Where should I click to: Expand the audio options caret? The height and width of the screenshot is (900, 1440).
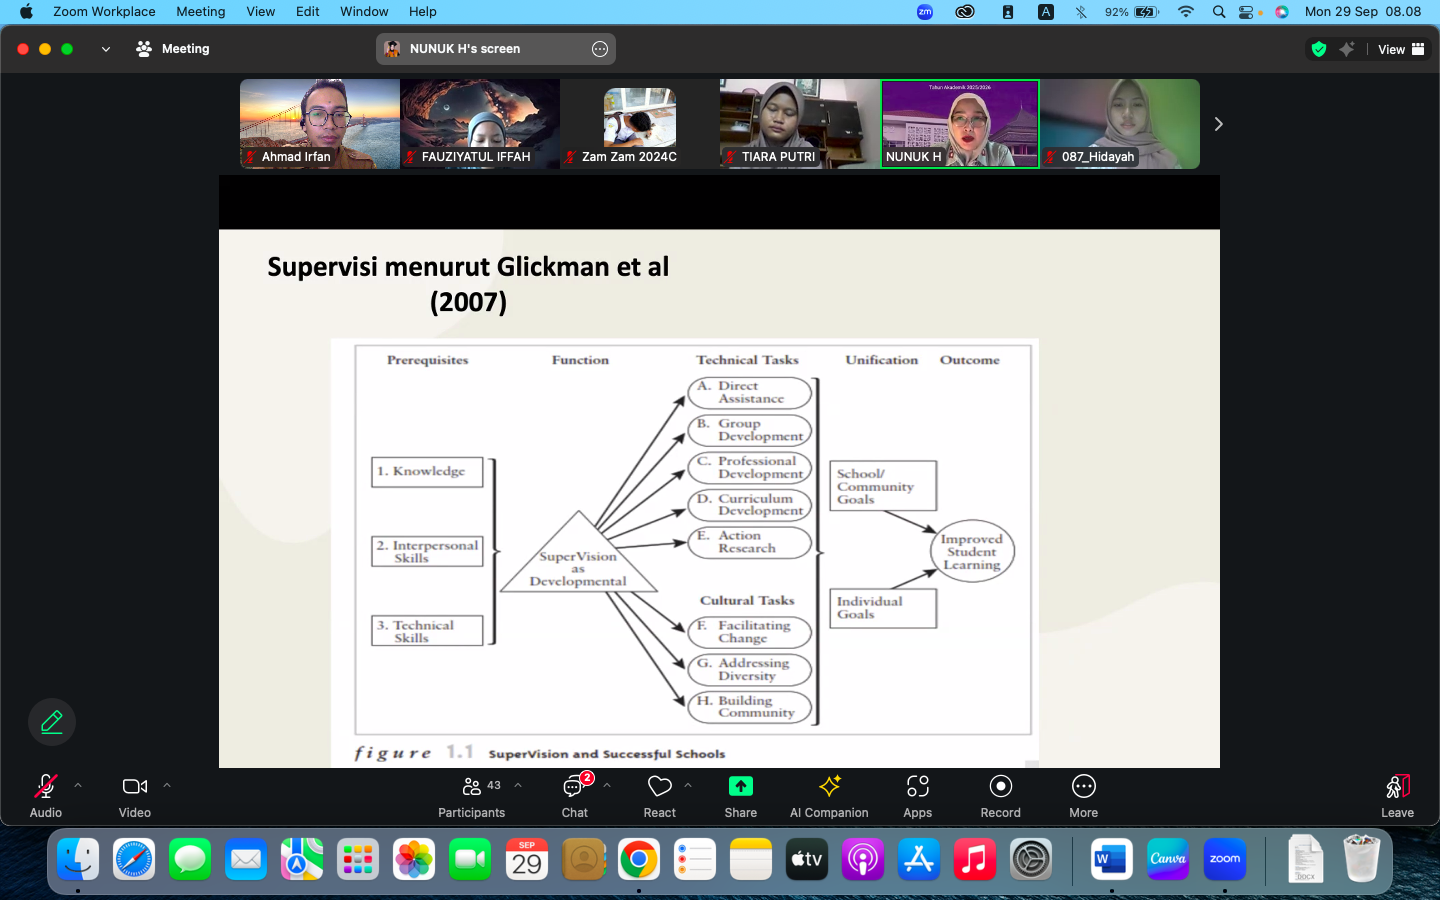[x=78, y=786]
